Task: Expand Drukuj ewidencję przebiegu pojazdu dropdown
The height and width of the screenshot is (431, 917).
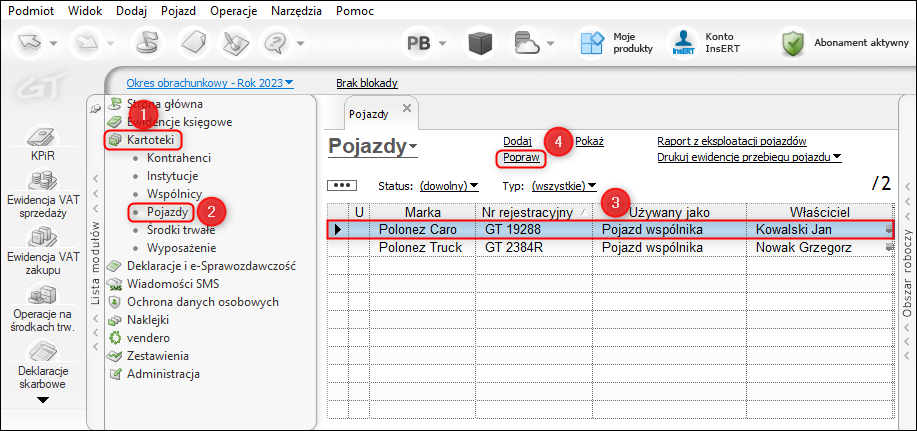Action: [x=749, y=157]
